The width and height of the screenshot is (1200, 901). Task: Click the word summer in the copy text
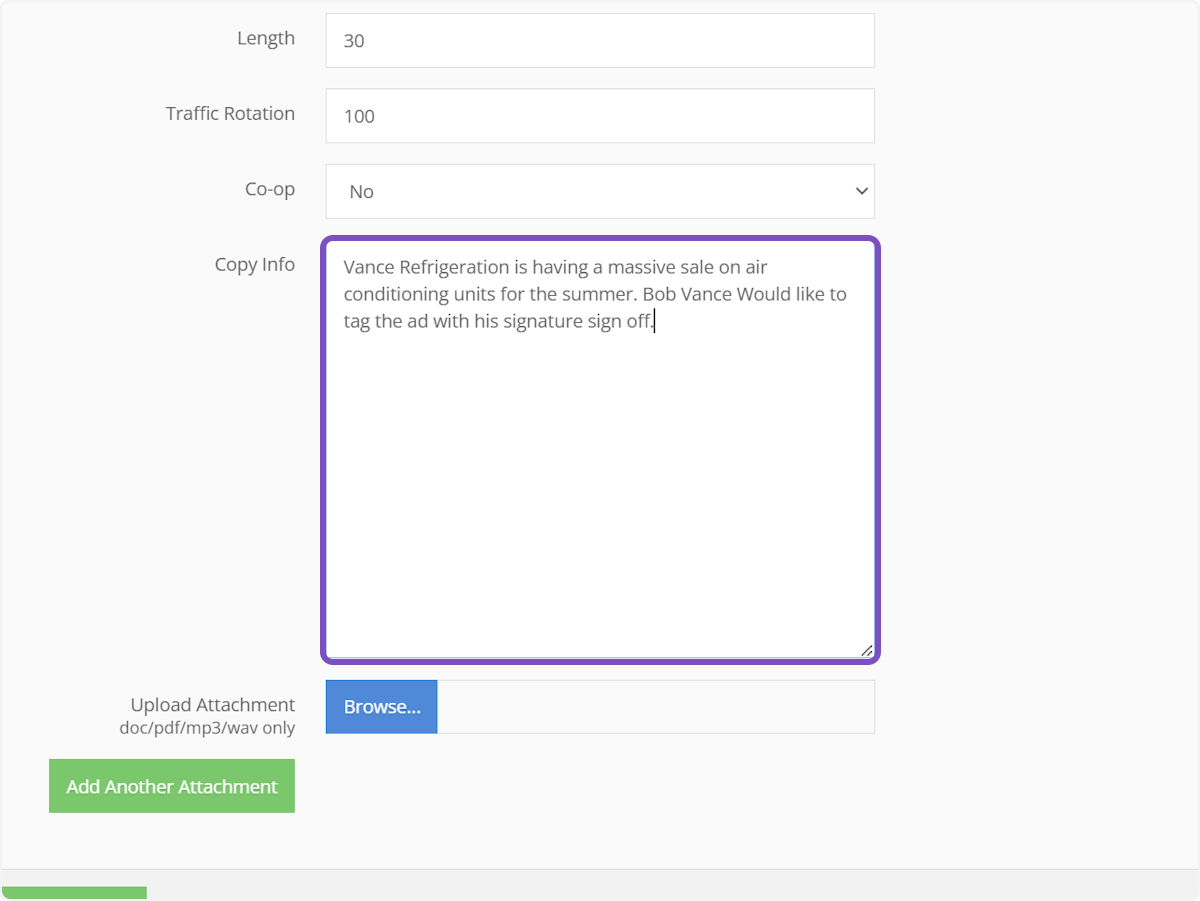pyautogui.click(x=596, y=294)
